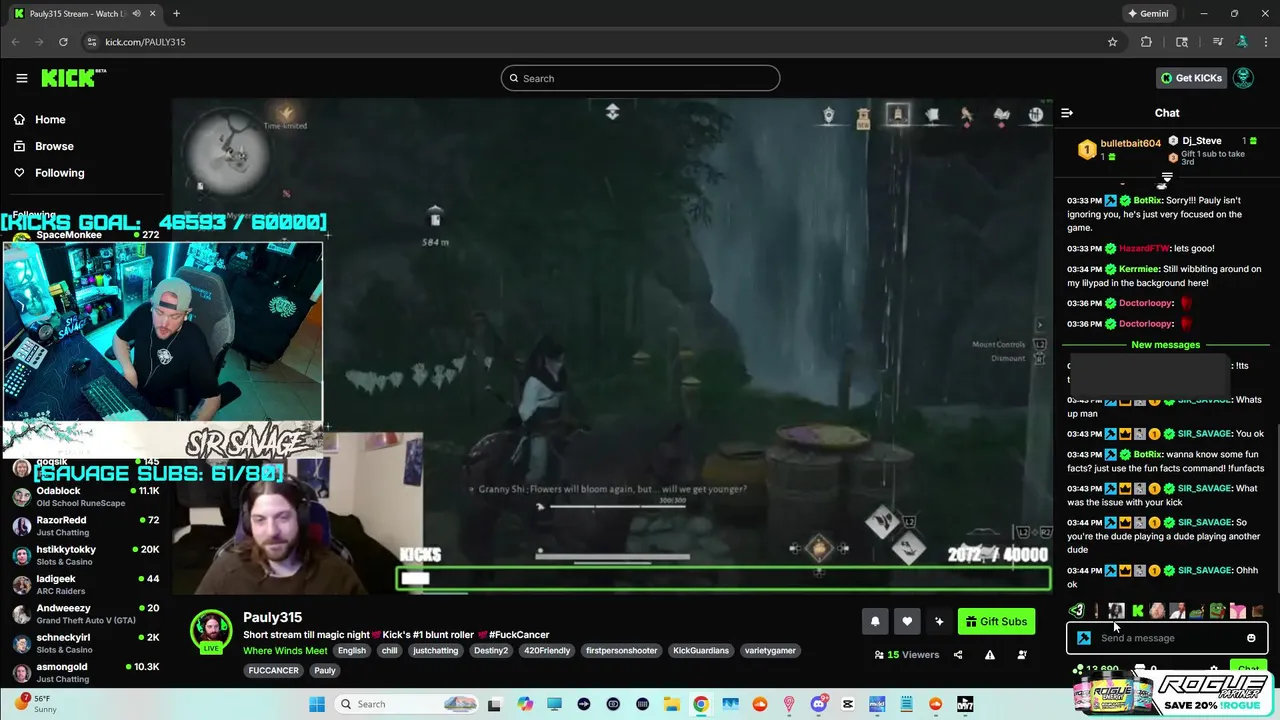Toggle follow heart button

click(907, 621)
